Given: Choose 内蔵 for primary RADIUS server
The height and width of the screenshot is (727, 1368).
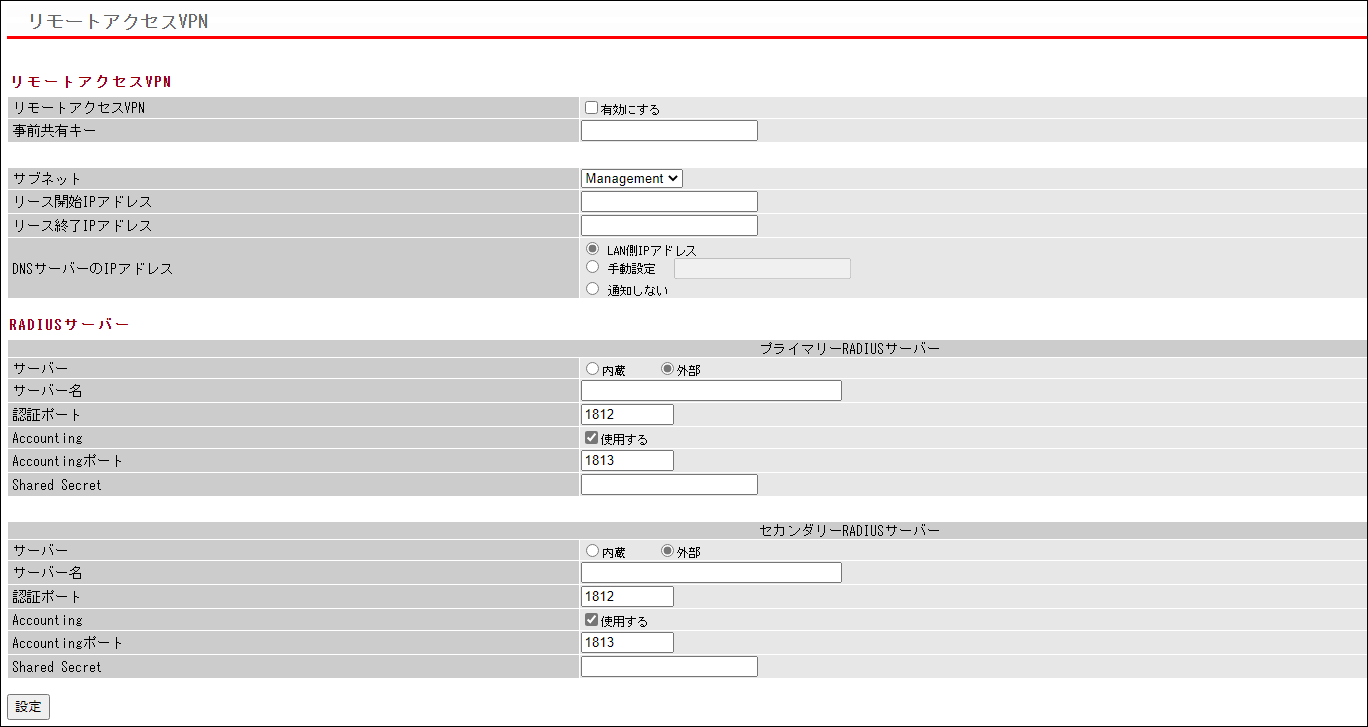Looking at the screenshot, I should click(x=592, y=369).
